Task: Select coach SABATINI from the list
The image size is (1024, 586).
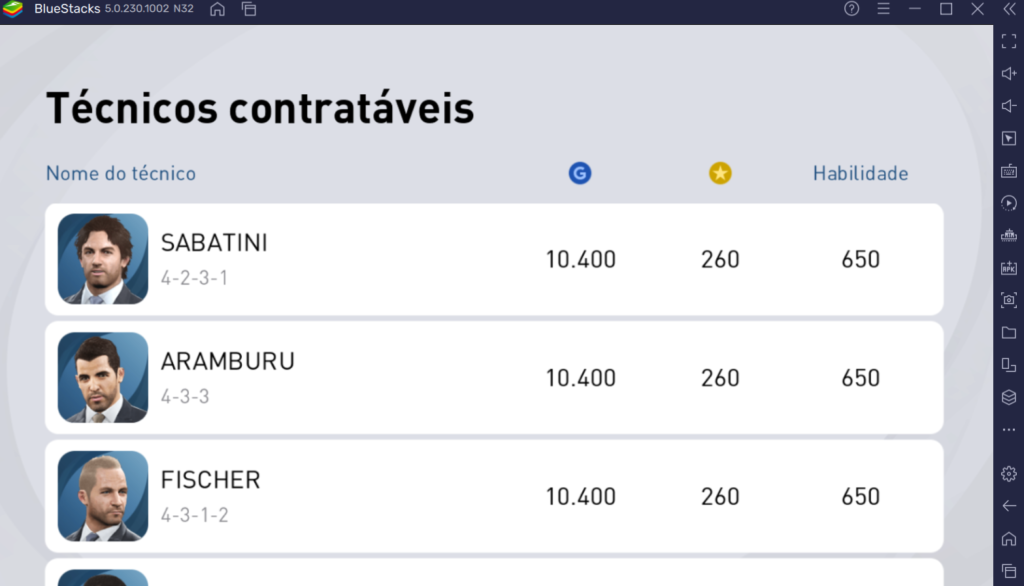Action: [493, 258]
